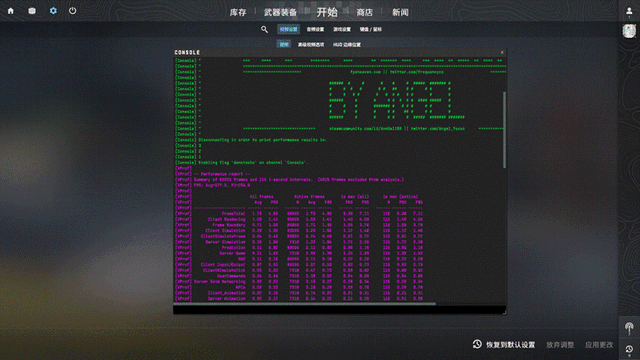The height and width of the screenshot is (360, 640).
Task: Open the 新闻 menu
Action: point(400,13)
